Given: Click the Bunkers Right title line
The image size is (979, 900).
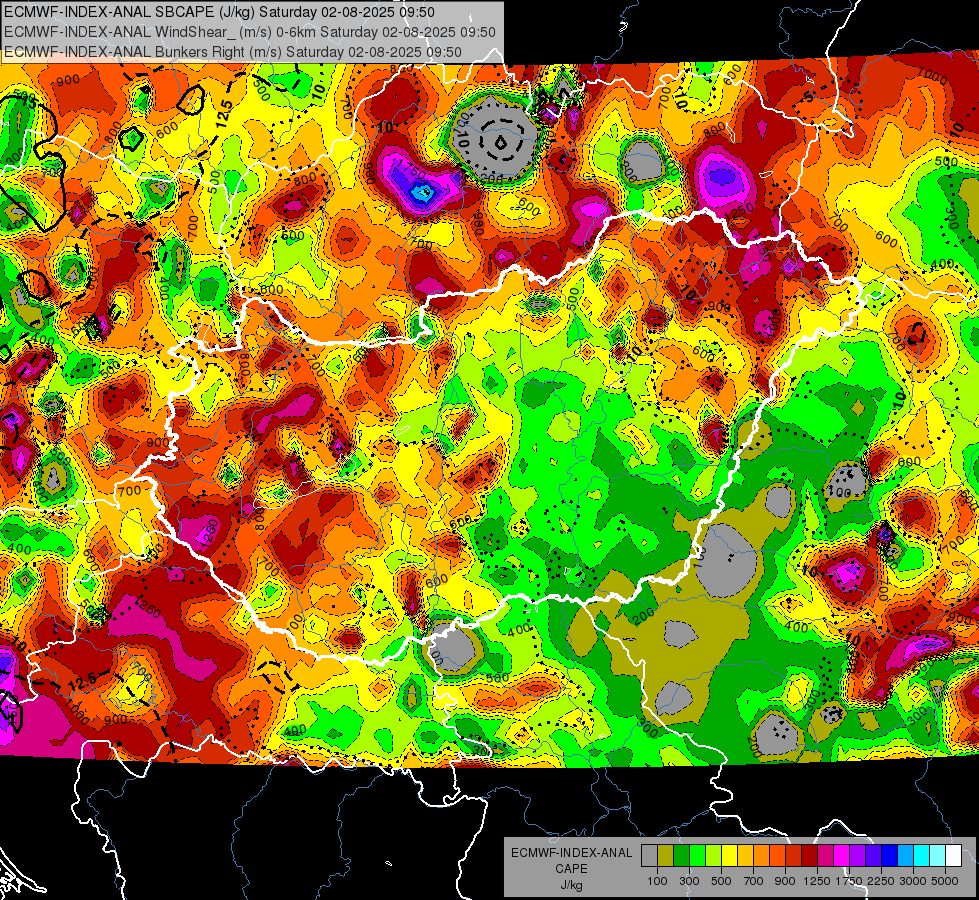Looking at the screenshot, I should click(233, 52).
